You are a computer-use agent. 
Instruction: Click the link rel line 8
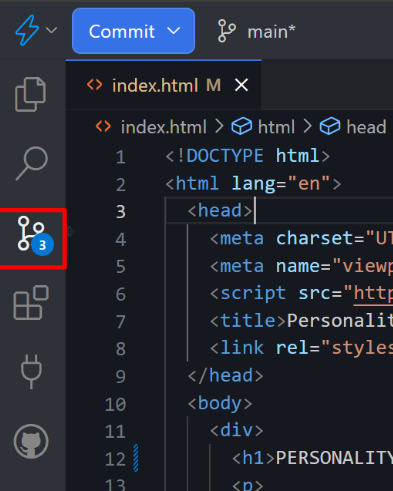tap(301, 348)
